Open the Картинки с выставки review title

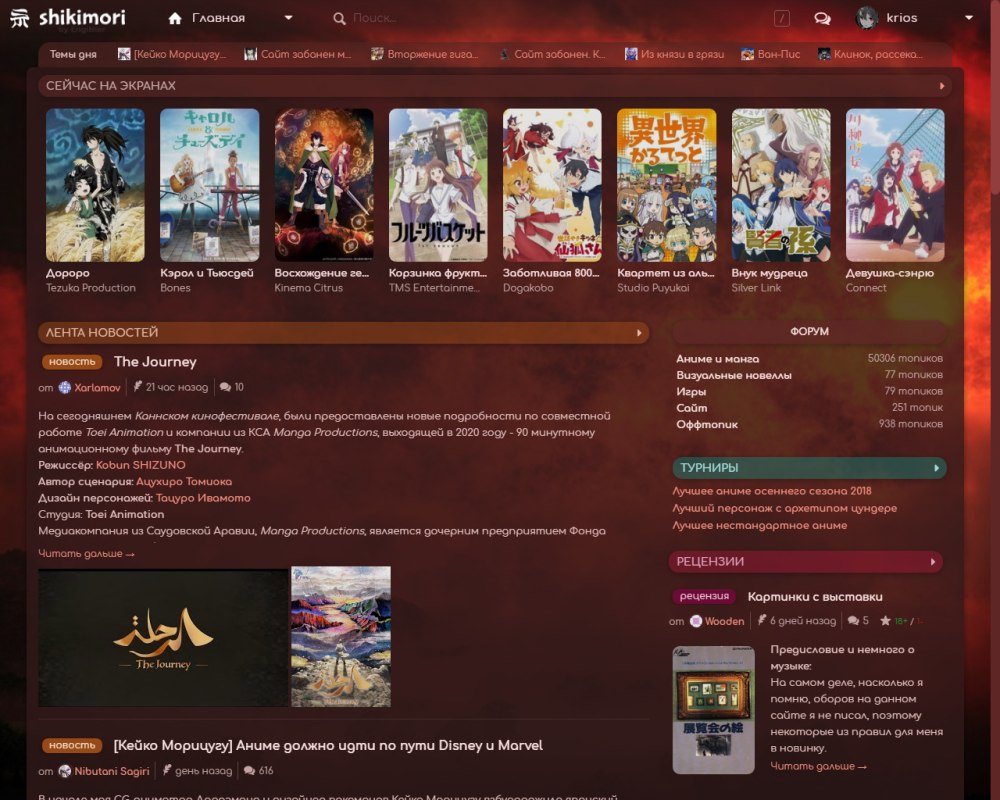[x=815, y=597]
